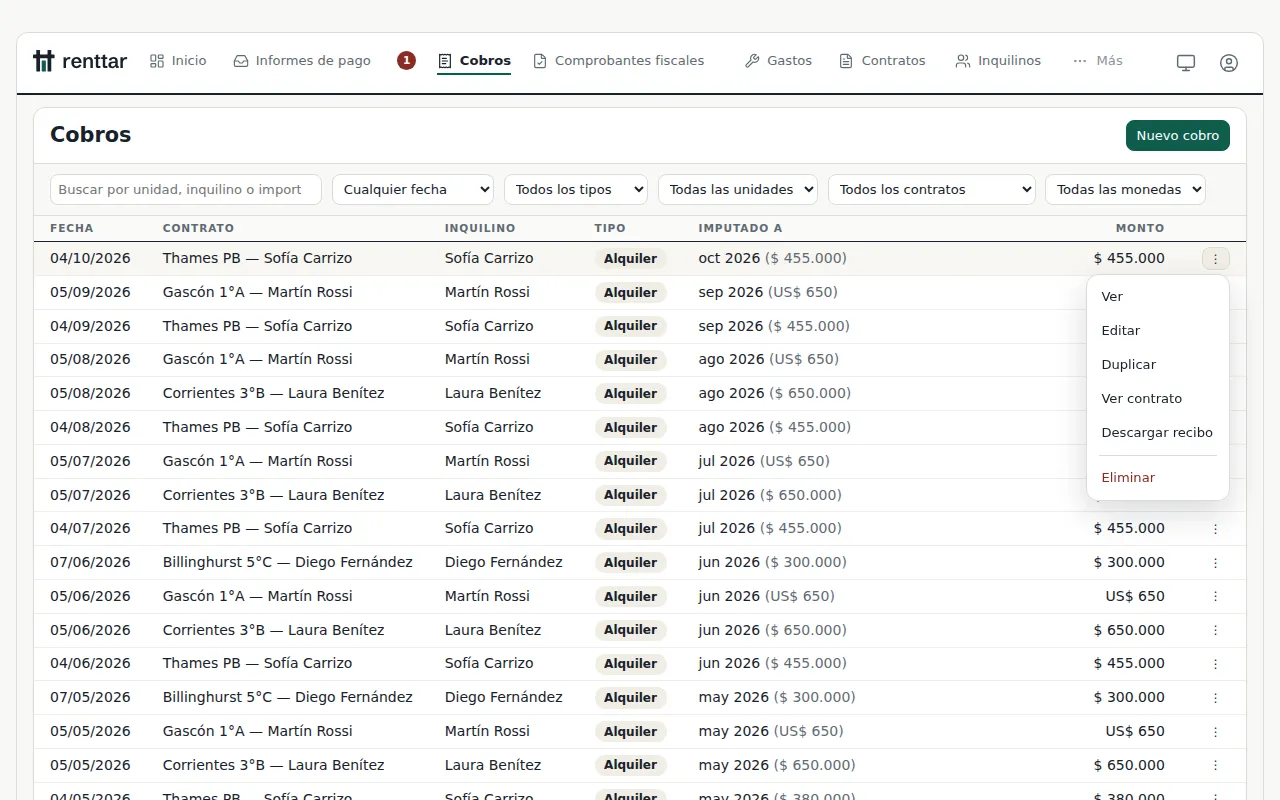Click the Nuevo cobro button
The height and width of the screenshot is (800, 1280).
1178,136
